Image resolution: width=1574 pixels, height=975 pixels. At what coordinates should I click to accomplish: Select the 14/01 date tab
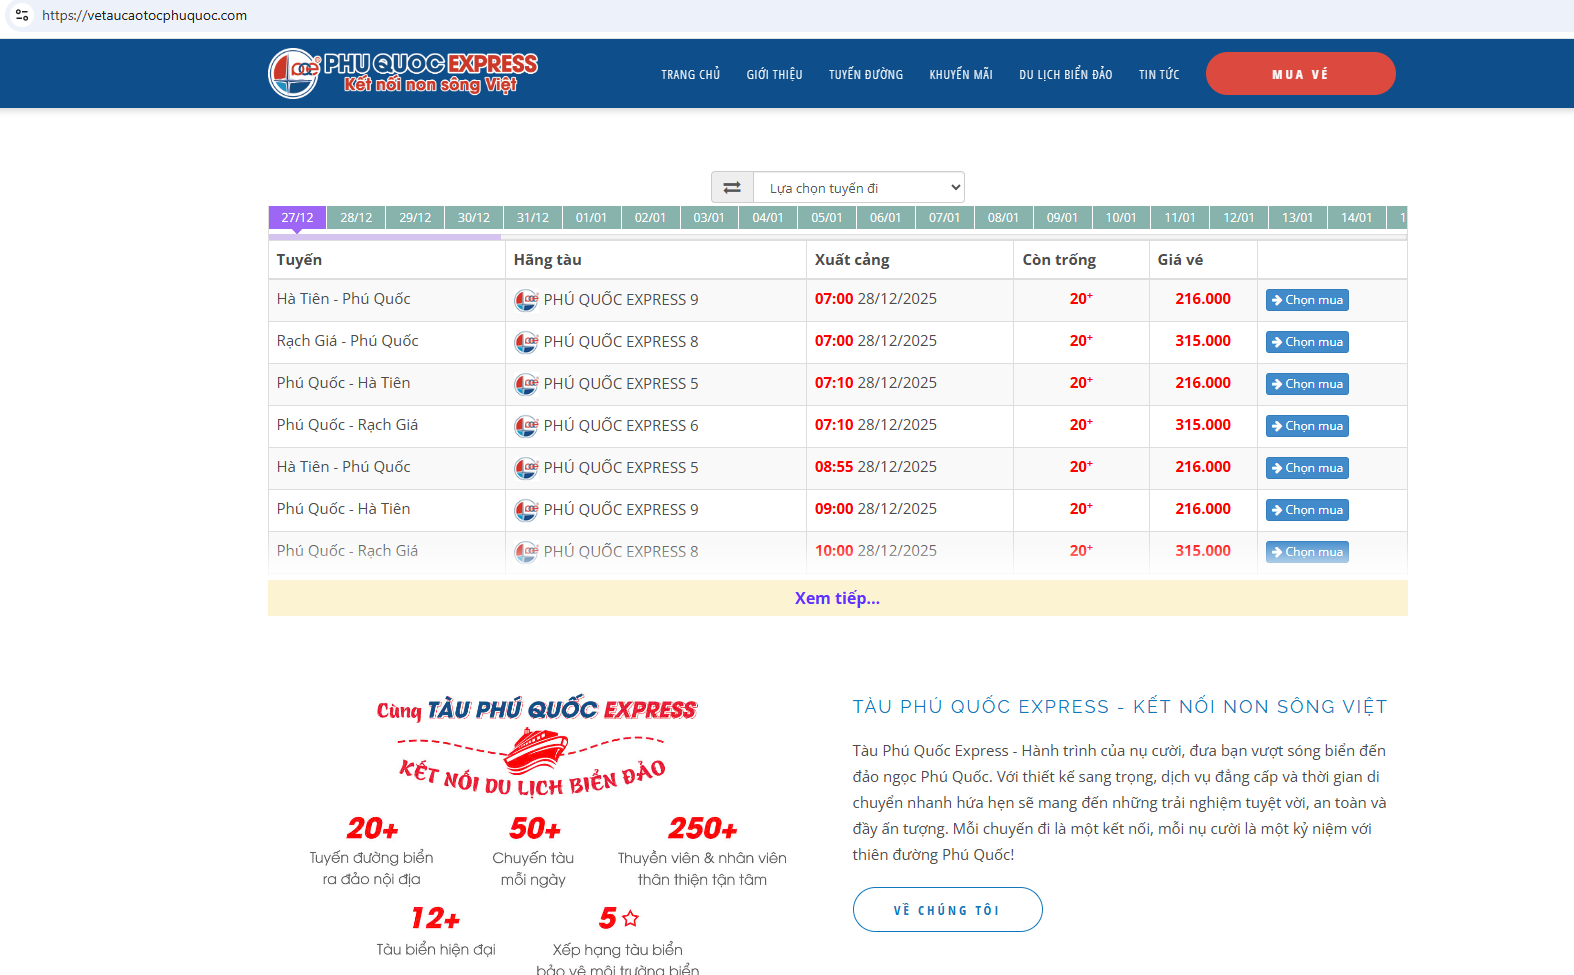[x=1356, y=218]
